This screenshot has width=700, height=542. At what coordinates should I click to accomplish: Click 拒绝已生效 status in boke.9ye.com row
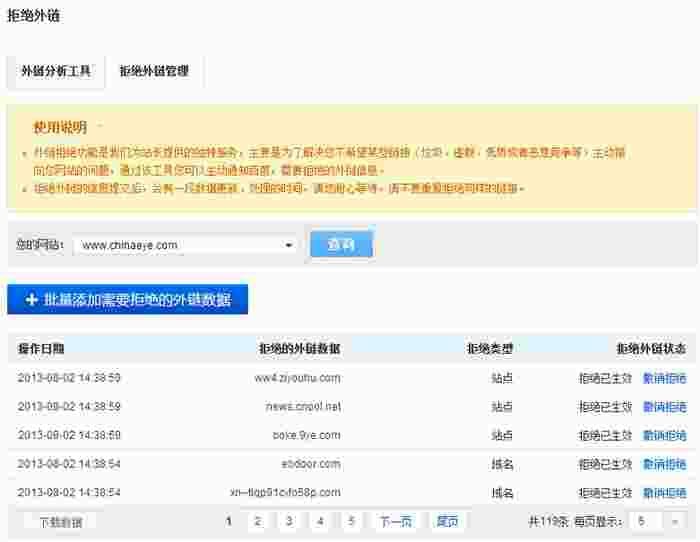tap(605, 435)
